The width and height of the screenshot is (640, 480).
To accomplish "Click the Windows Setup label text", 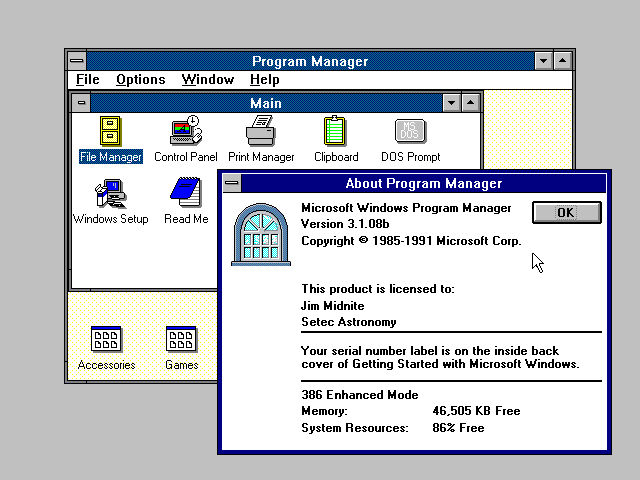I will (111, 219).
